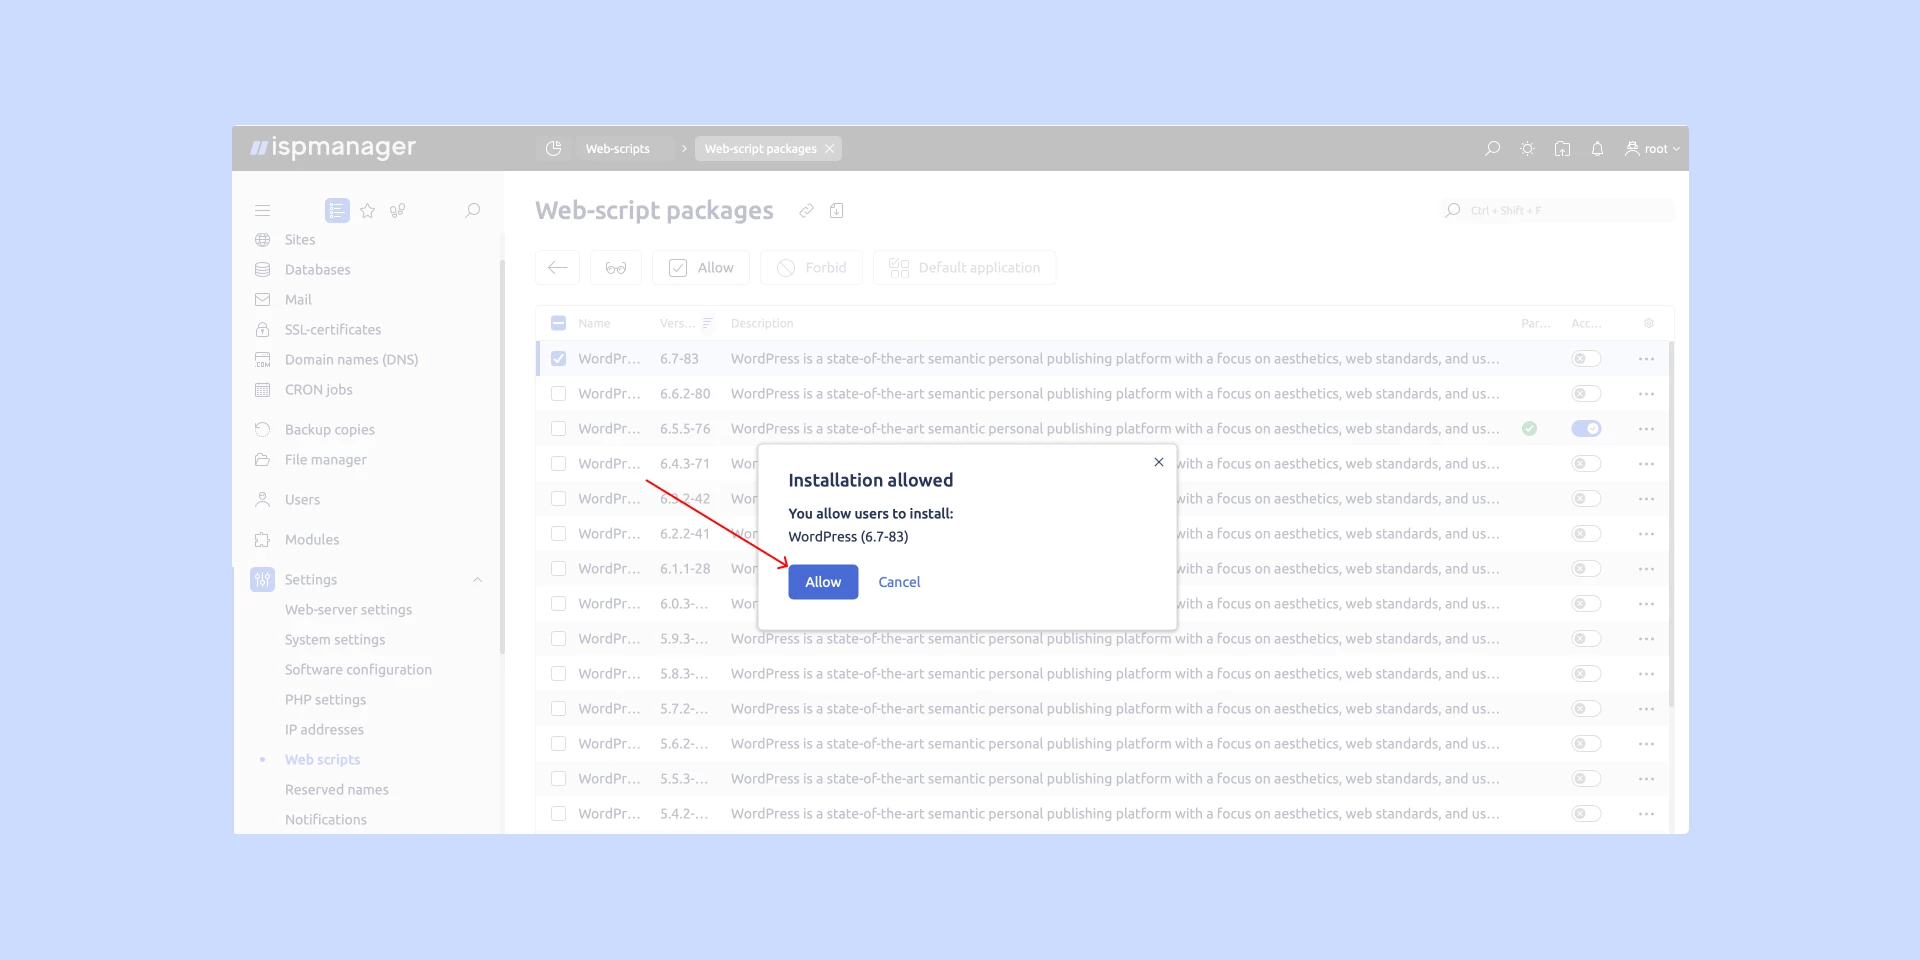Image resolution: width=1920 pixels, height=960 pixels.
Task: Click the link icon beside page title
Action: [806, 211]
